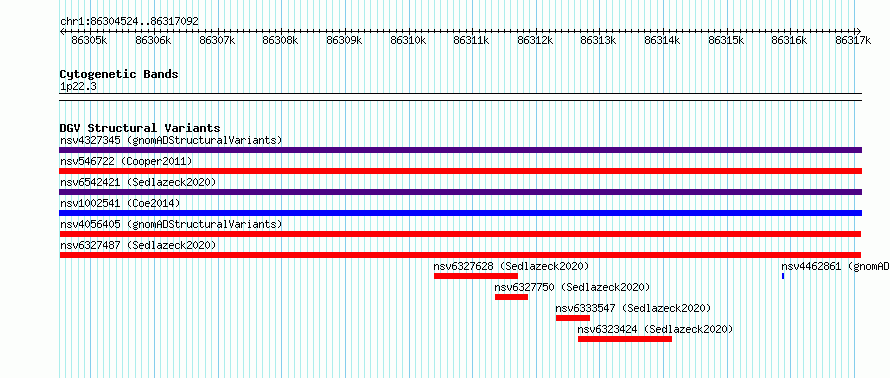Viewport: 890px width, 378px height.
Task: Click the chr1:86304524..86317092 region label
Action: (x=129, y=21)
